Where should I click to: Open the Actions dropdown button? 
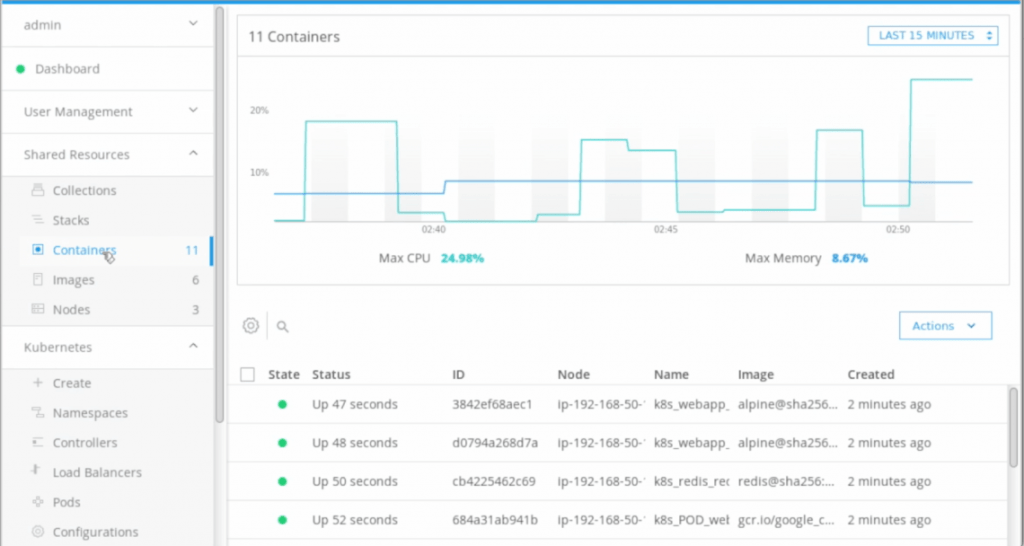click(945, 325)
